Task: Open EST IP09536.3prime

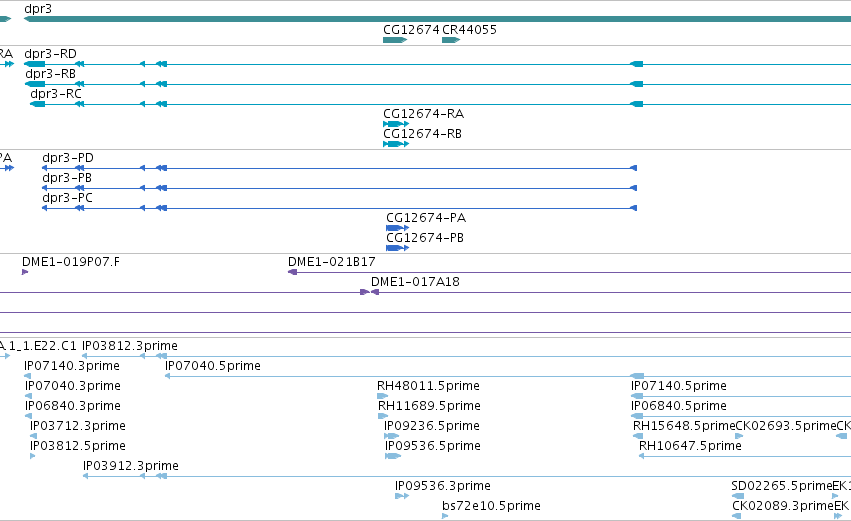Action: 443,486
